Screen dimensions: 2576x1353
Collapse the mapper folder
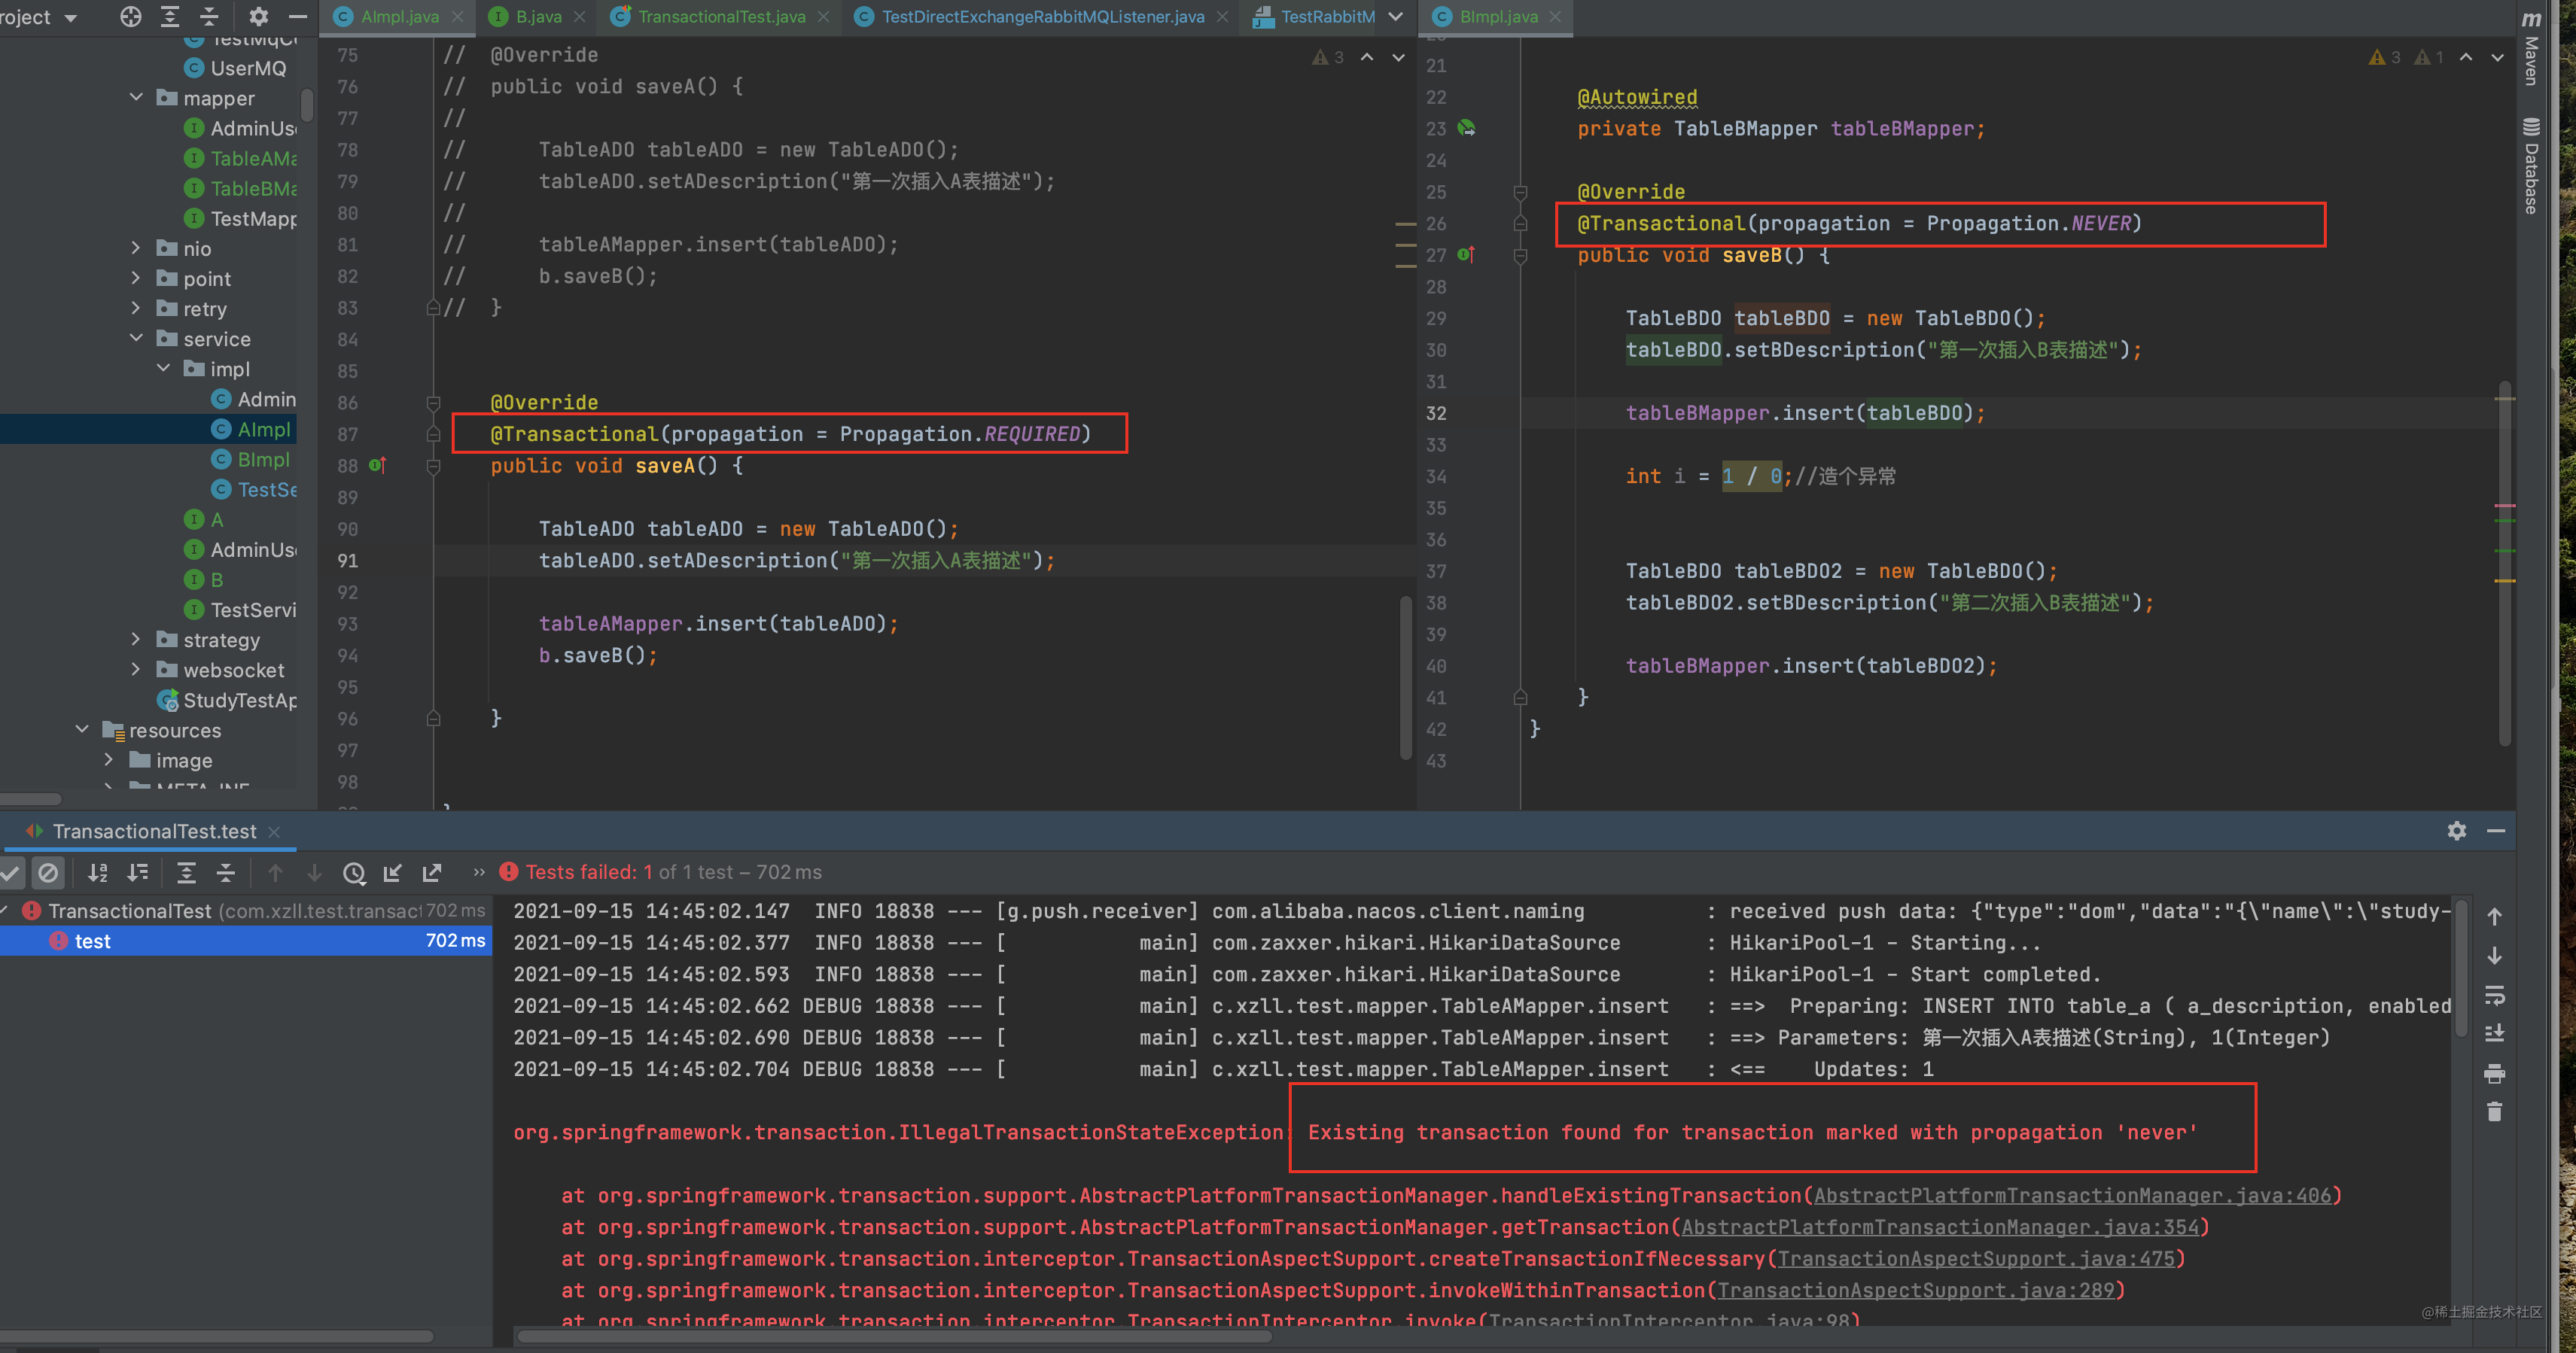pos(137,98)
